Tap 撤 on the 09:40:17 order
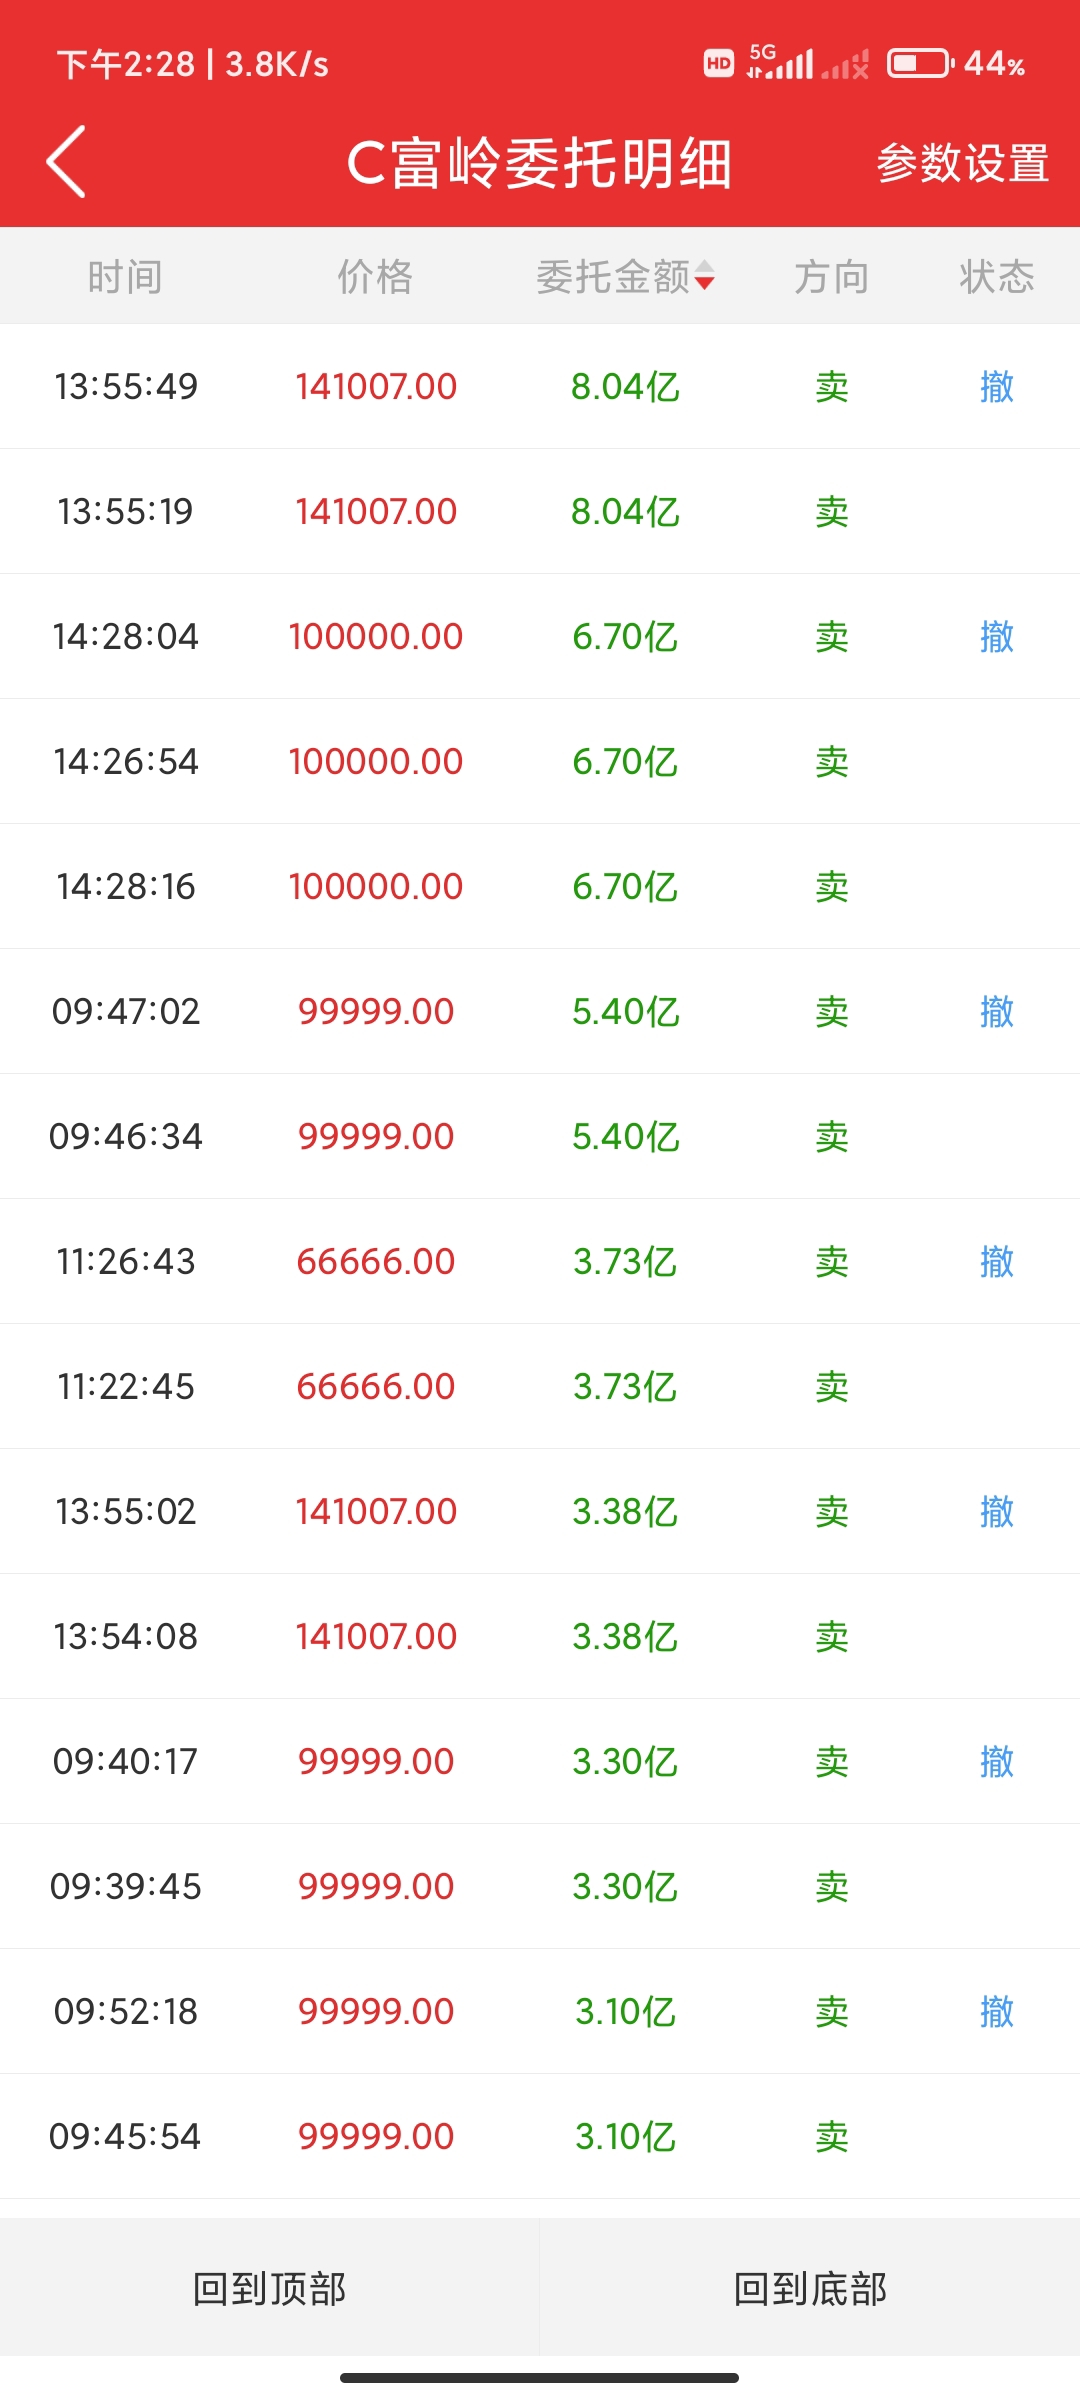The image size is (1080, 2400). tap(996, 1761)
